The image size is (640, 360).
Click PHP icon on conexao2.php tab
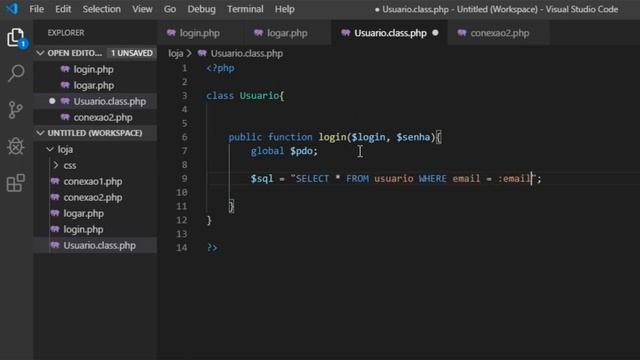[462, 33]
